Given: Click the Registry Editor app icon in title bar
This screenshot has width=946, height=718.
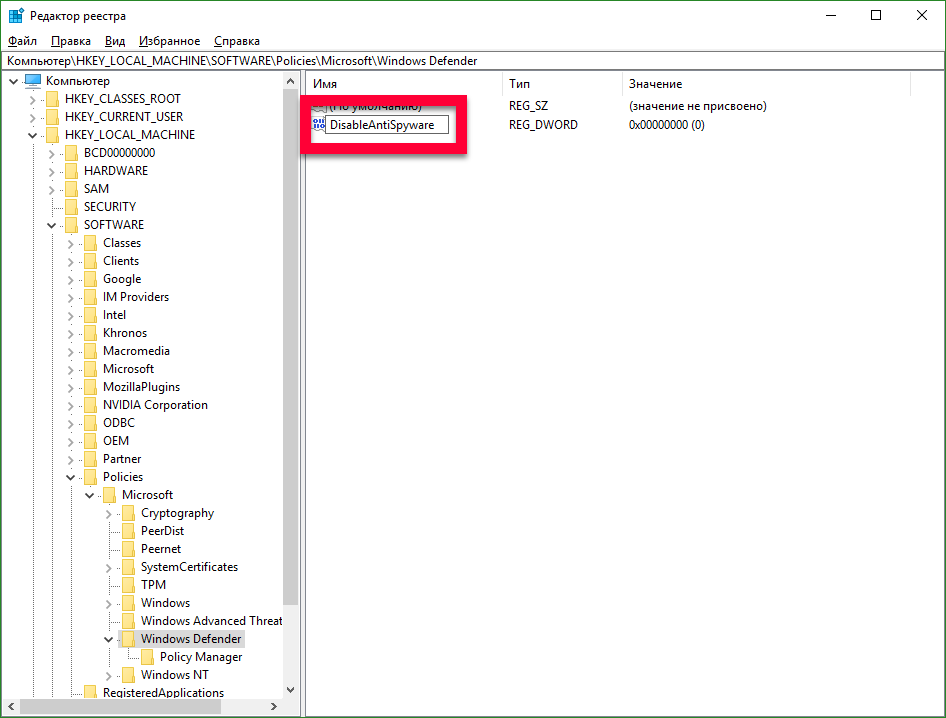Looking at the screenshot, I should click(16, 16).
